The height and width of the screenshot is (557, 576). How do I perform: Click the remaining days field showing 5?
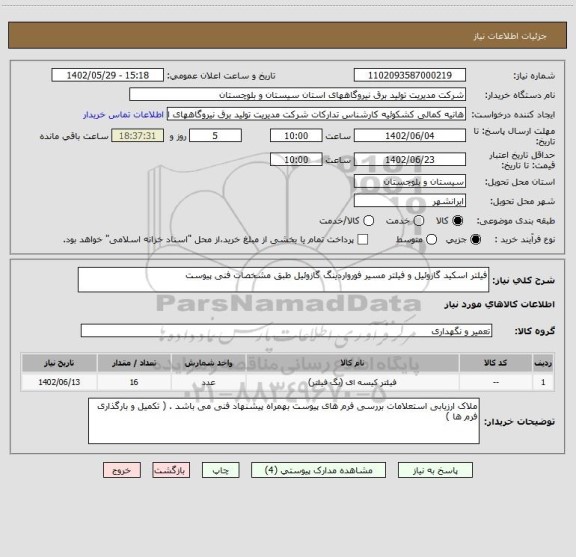pos(215,136)
